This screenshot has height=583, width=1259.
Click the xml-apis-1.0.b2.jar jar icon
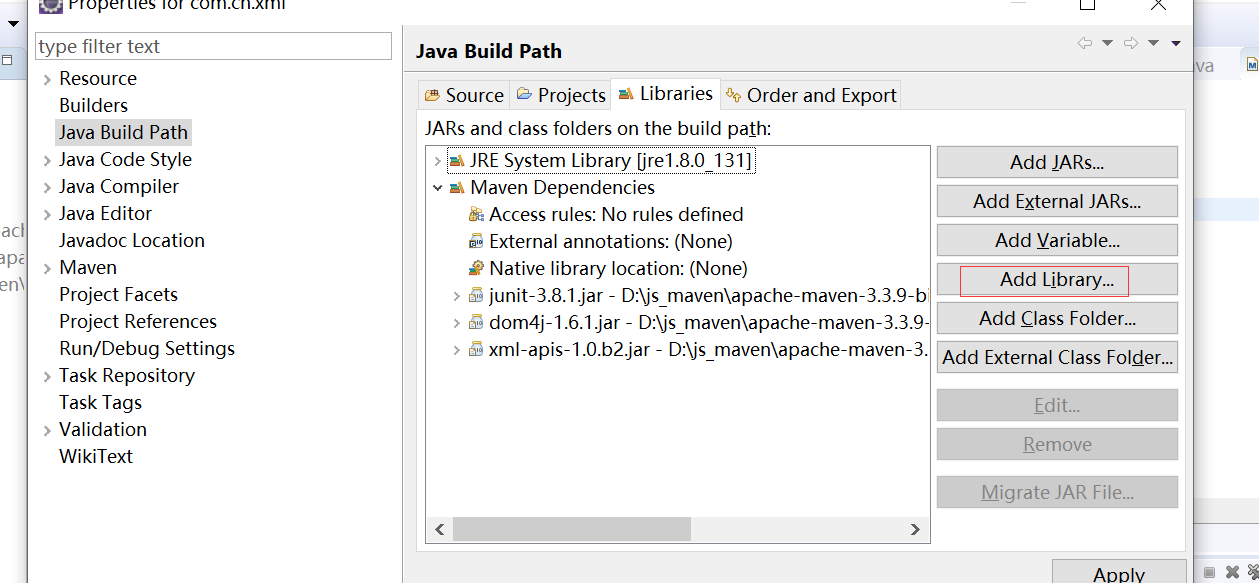pyautogui.click(x=476, y=350)
